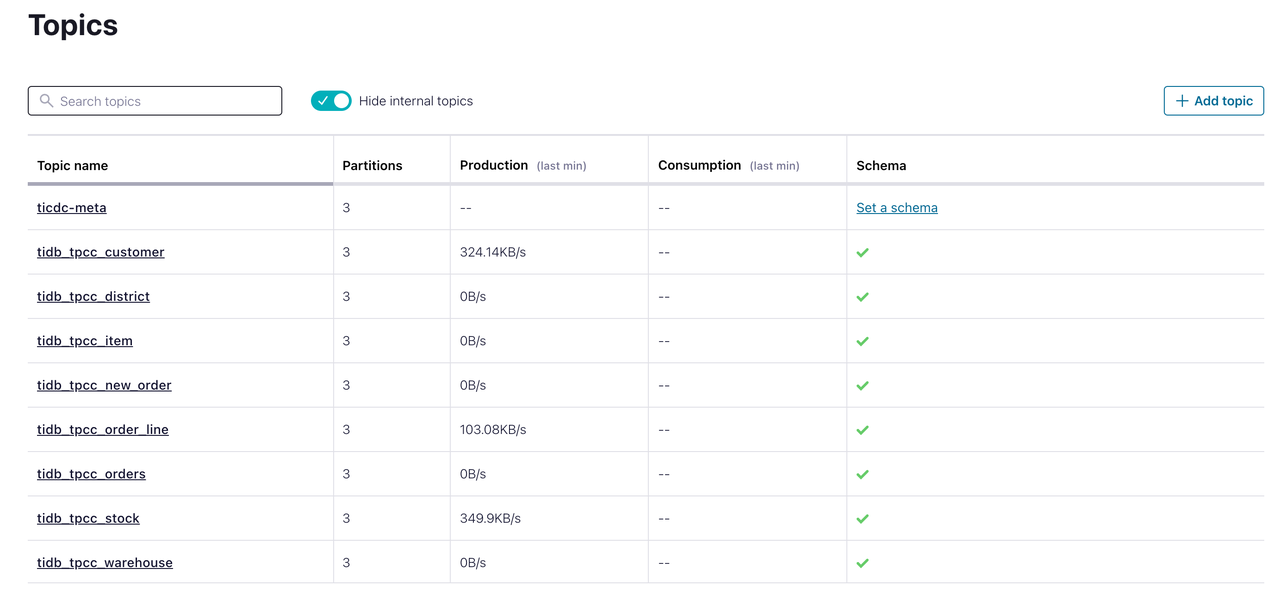This screenshot has height=599, width=1280.
Task: Toggle Hide internal topics switch
Action: (x=331, y=101)
